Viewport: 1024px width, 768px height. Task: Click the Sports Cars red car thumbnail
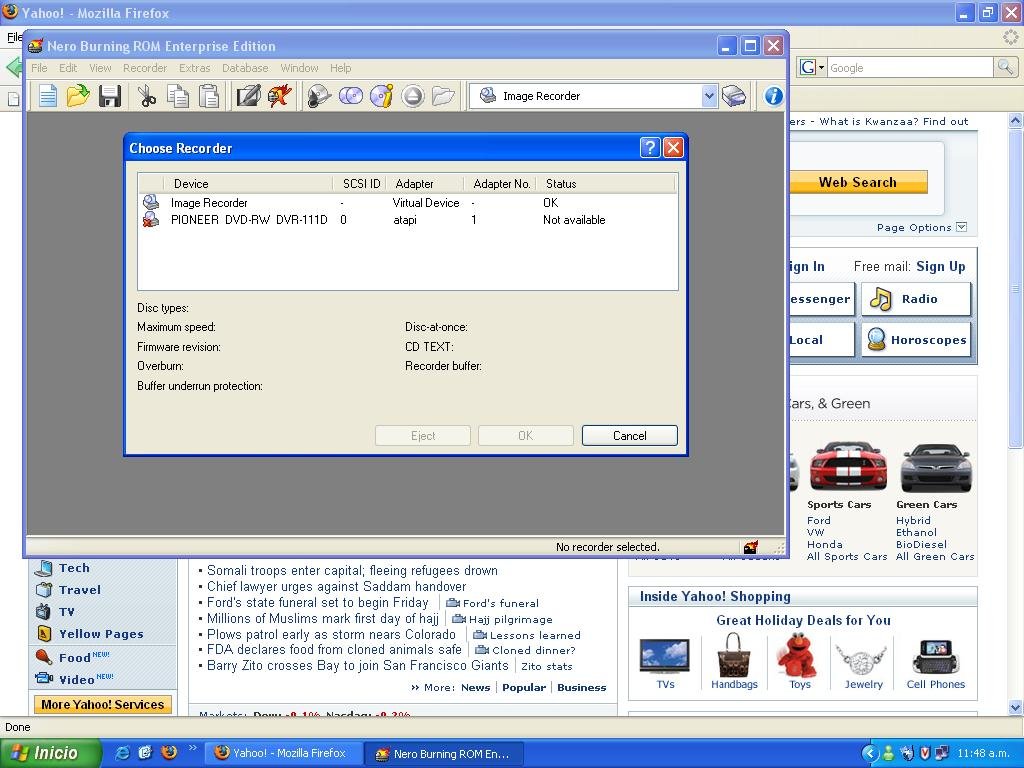[x=848, y=468]
